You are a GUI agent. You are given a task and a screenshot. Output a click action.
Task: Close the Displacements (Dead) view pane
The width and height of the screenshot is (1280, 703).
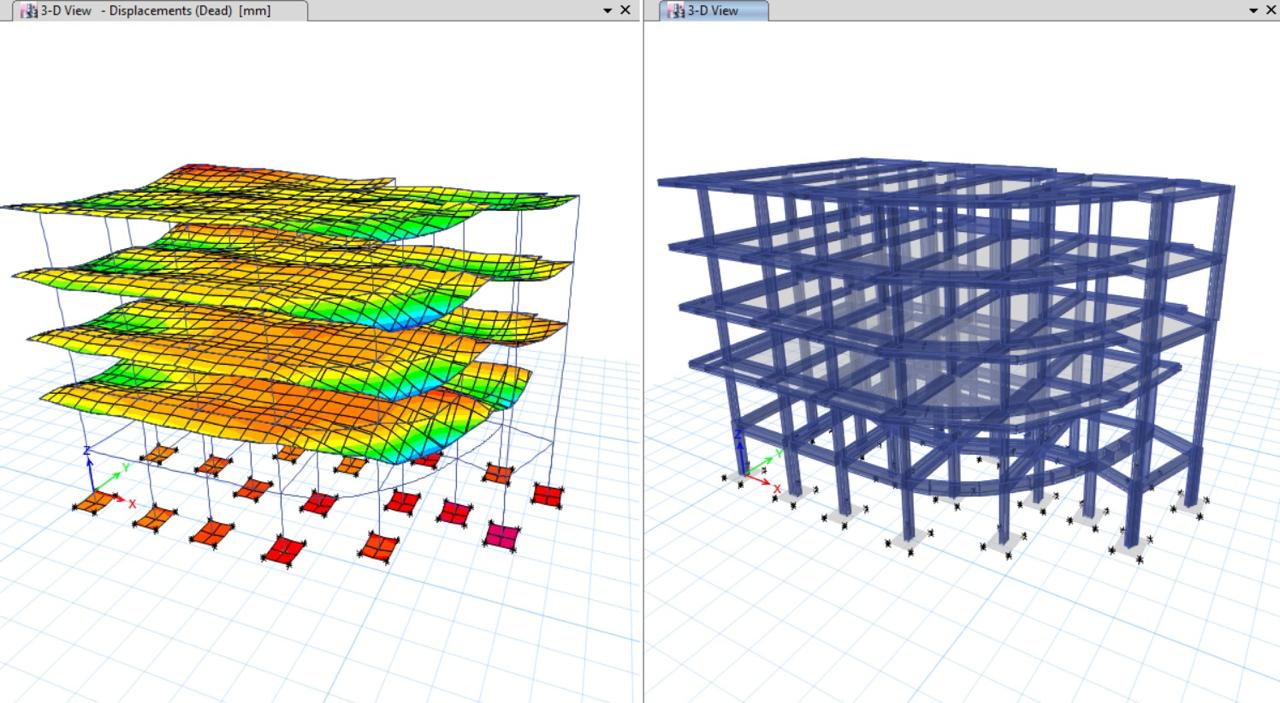pyautogui.click(x=625, y=10)
